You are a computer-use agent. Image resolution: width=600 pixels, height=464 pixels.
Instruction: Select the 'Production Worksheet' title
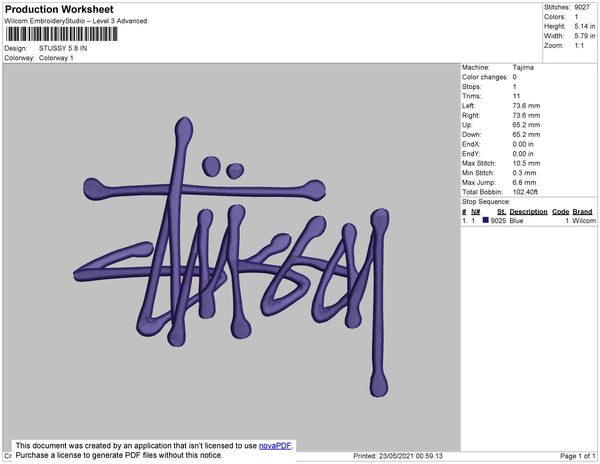pyautogui.click(x=59, y=10)
